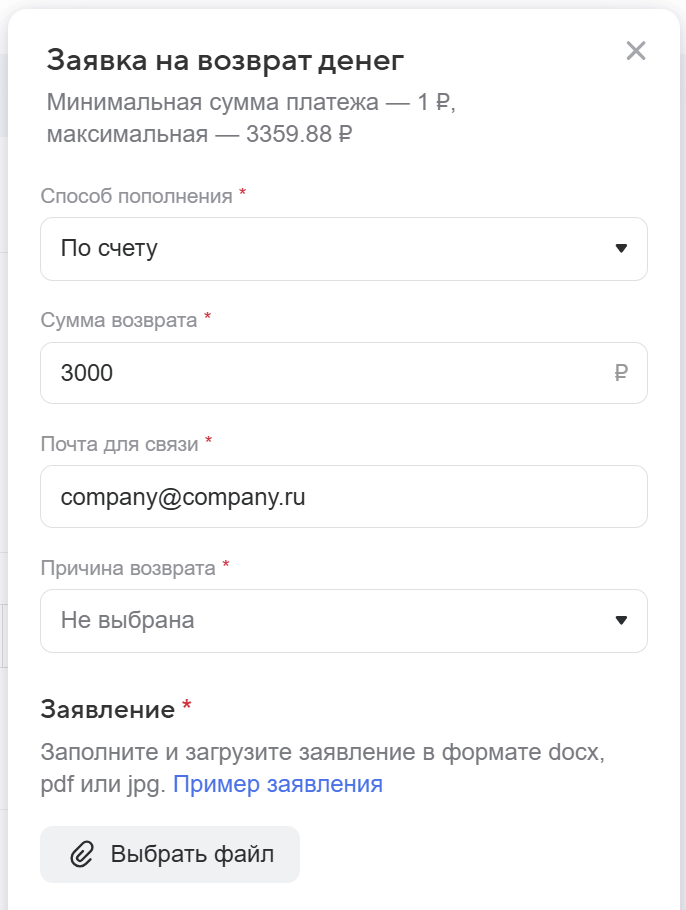
Task: Click the ruble sign in amount field
Action: [x=621, y=374]
